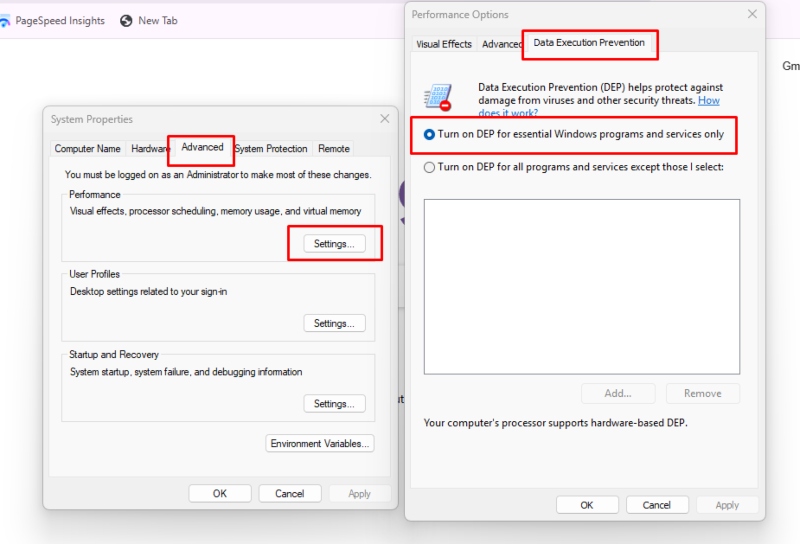
Task: Open the PageSpeed Insights bookmark label
Action: [x=60, y=21]
